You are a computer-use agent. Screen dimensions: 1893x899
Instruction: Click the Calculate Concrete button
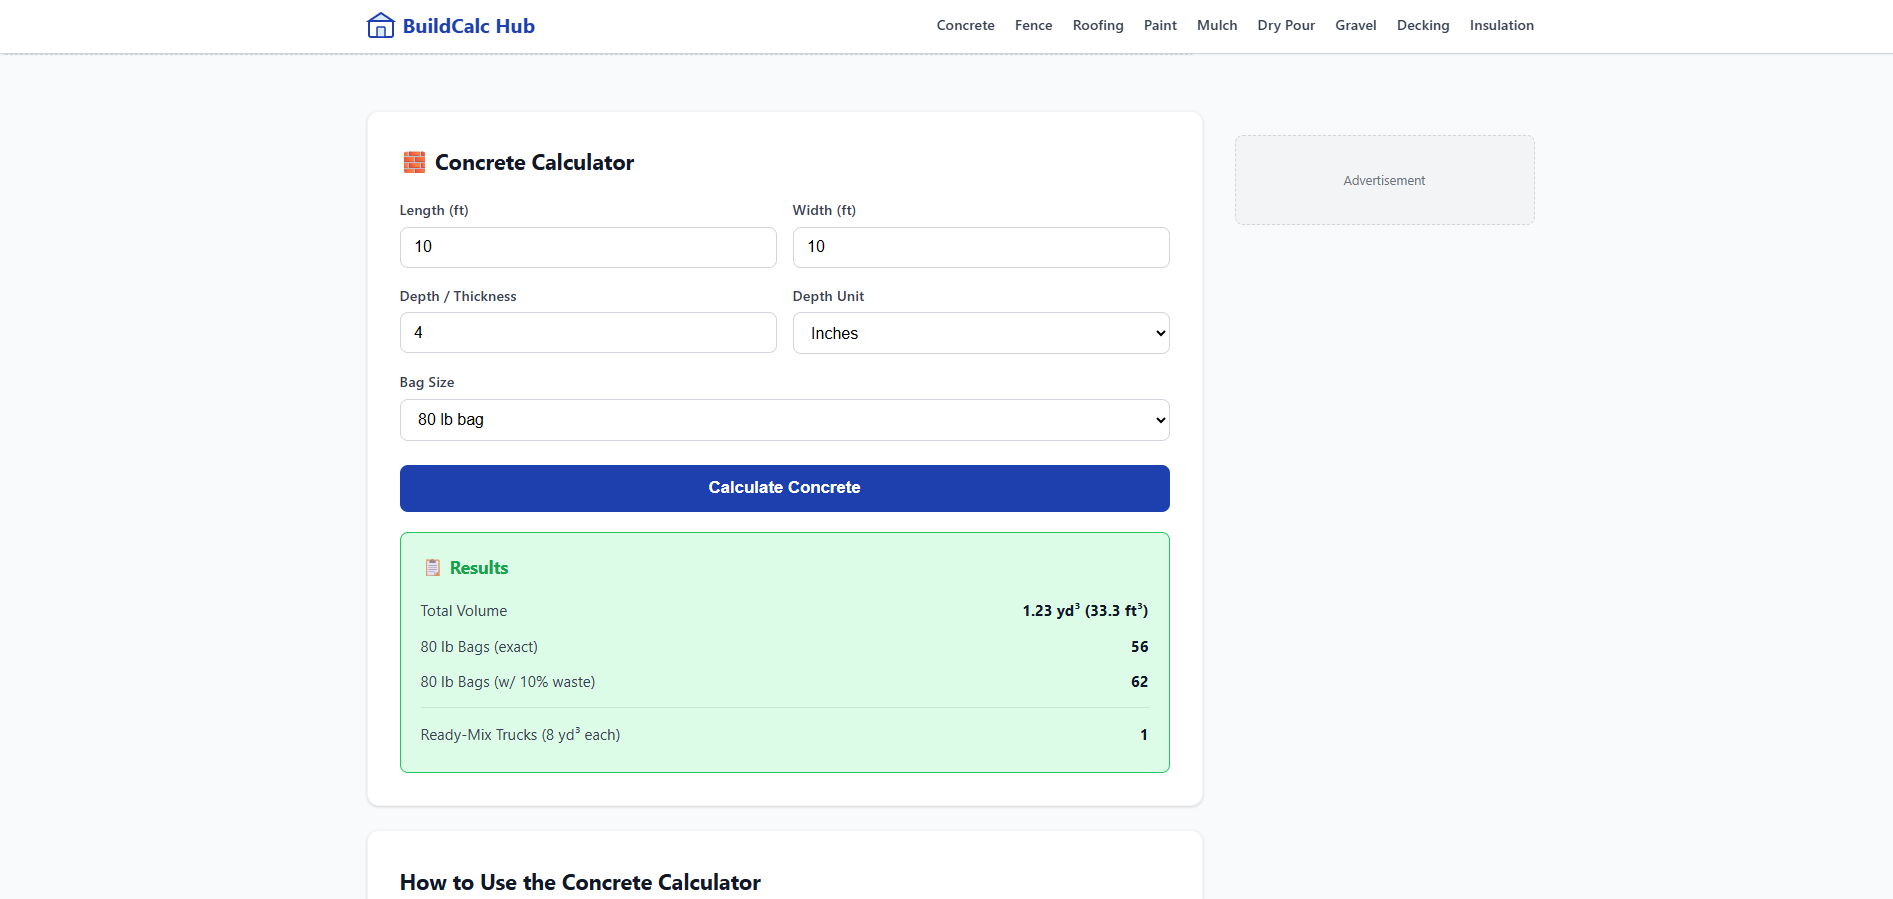[785, 488]
